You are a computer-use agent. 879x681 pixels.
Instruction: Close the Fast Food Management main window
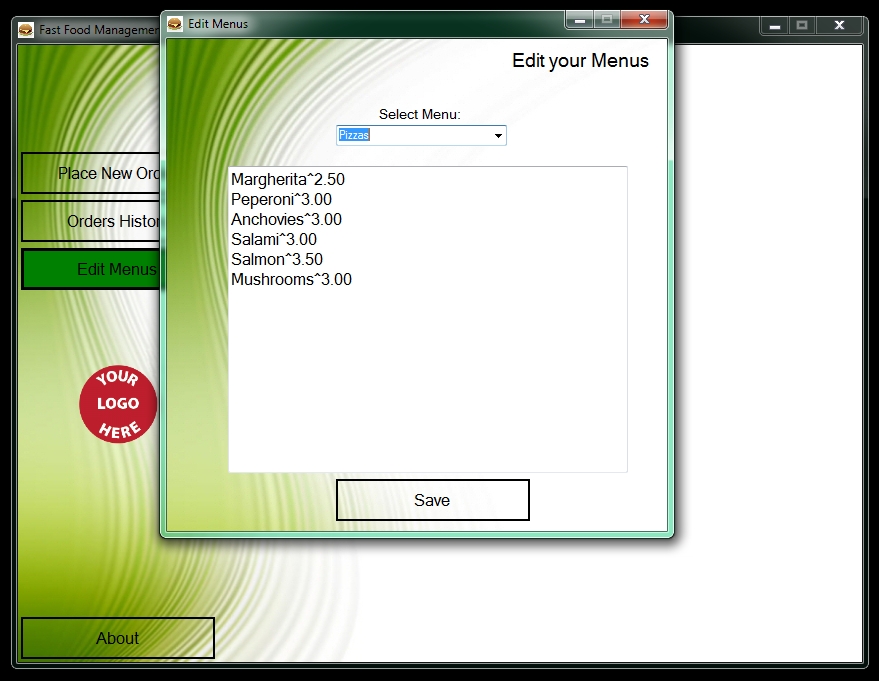(x=839, y=26)
